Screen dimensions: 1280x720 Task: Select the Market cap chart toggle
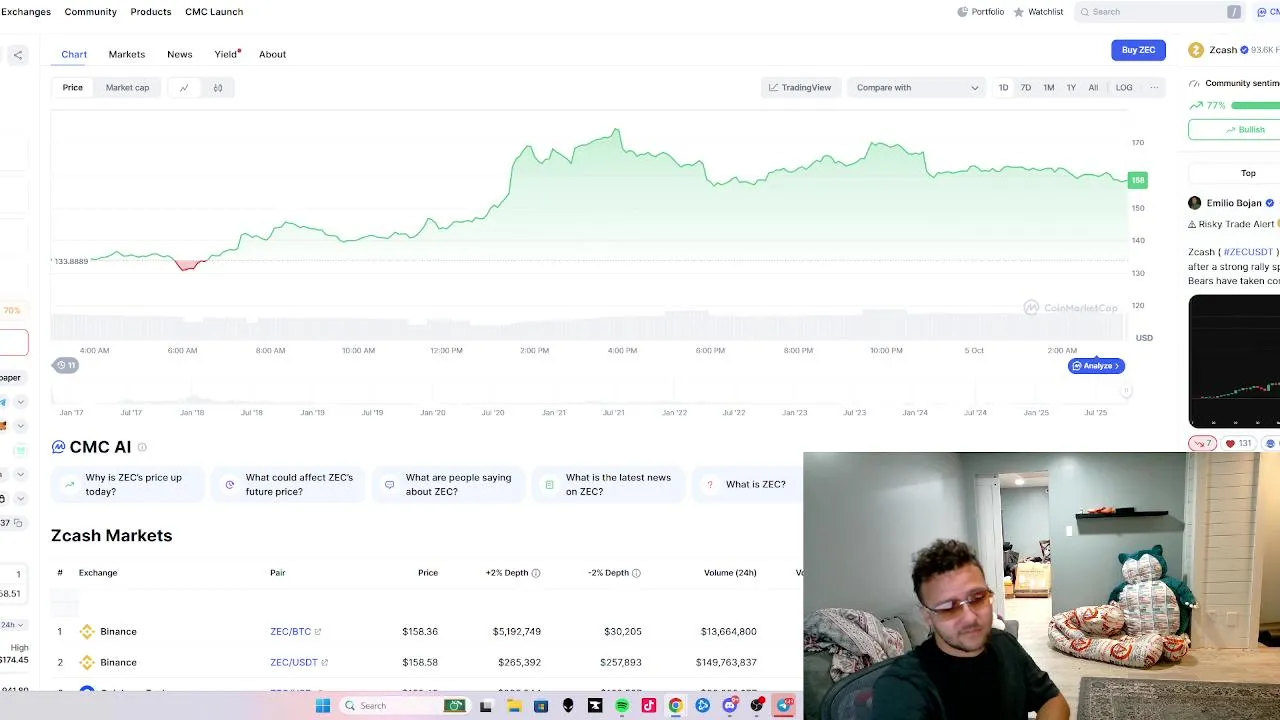pos(127,88)
